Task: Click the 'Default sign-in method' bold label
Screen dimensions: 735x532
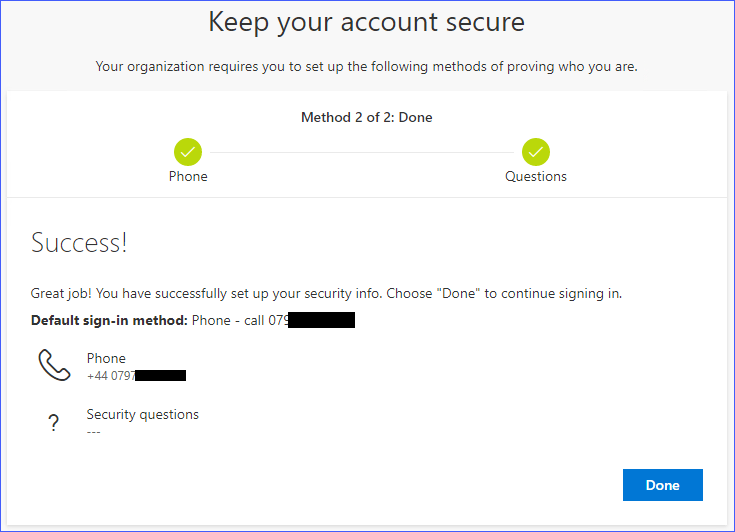Action: [x=109, y=321]
